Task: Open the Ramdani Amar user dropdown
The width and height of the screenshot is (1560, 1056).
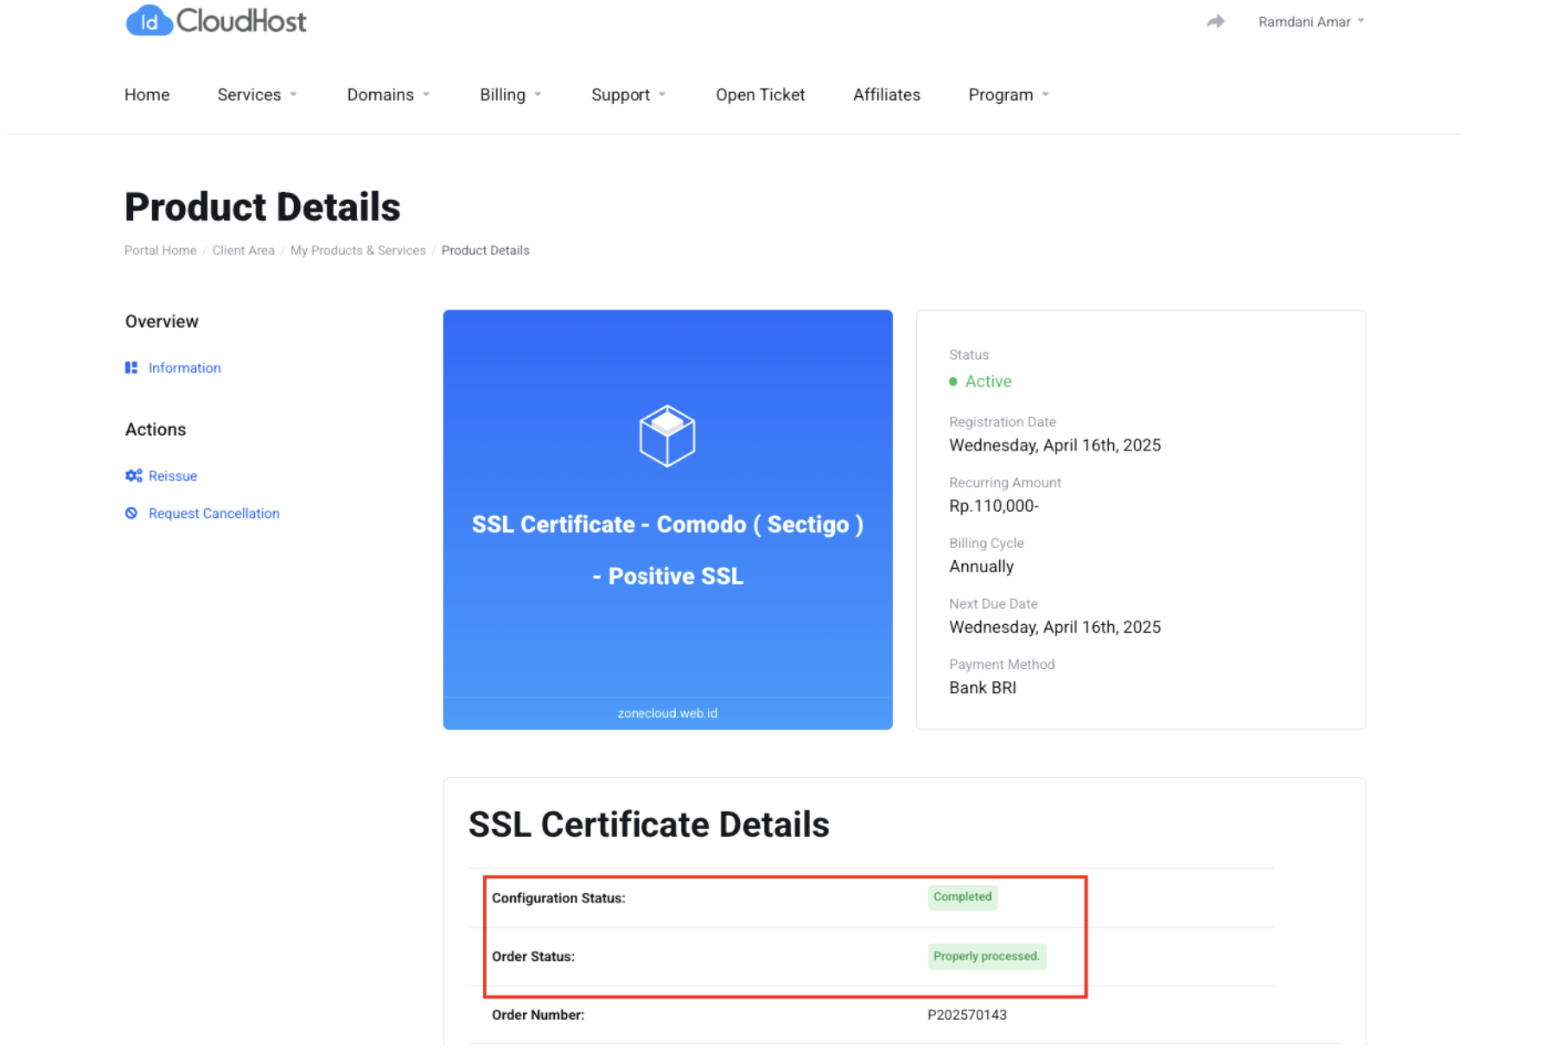Action: point(1311,21)
